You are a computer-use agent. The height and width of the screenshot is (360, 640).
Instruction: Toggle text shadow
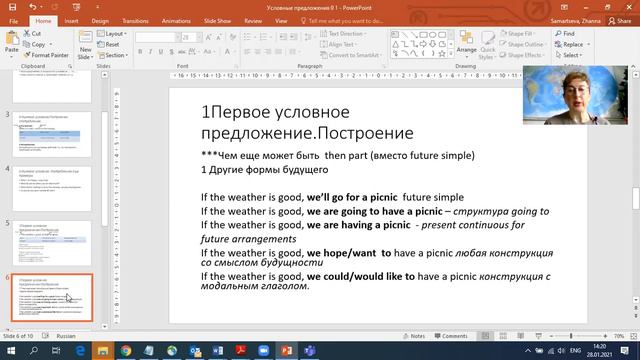click(171, 52)
